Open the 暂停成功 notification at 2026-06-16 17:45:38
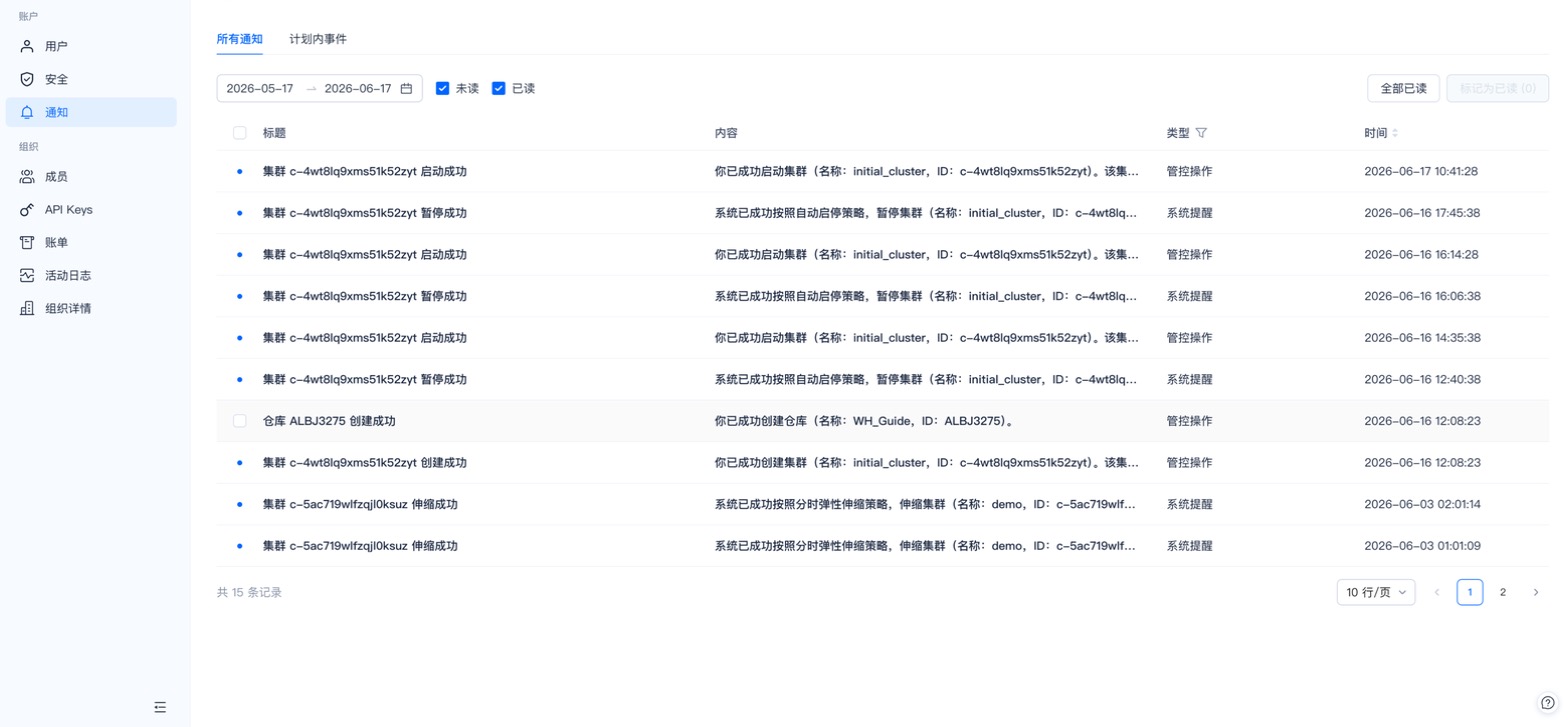The height and width of the screenshot is (727, 1568). pyautogui.click(x=883, y=213)
